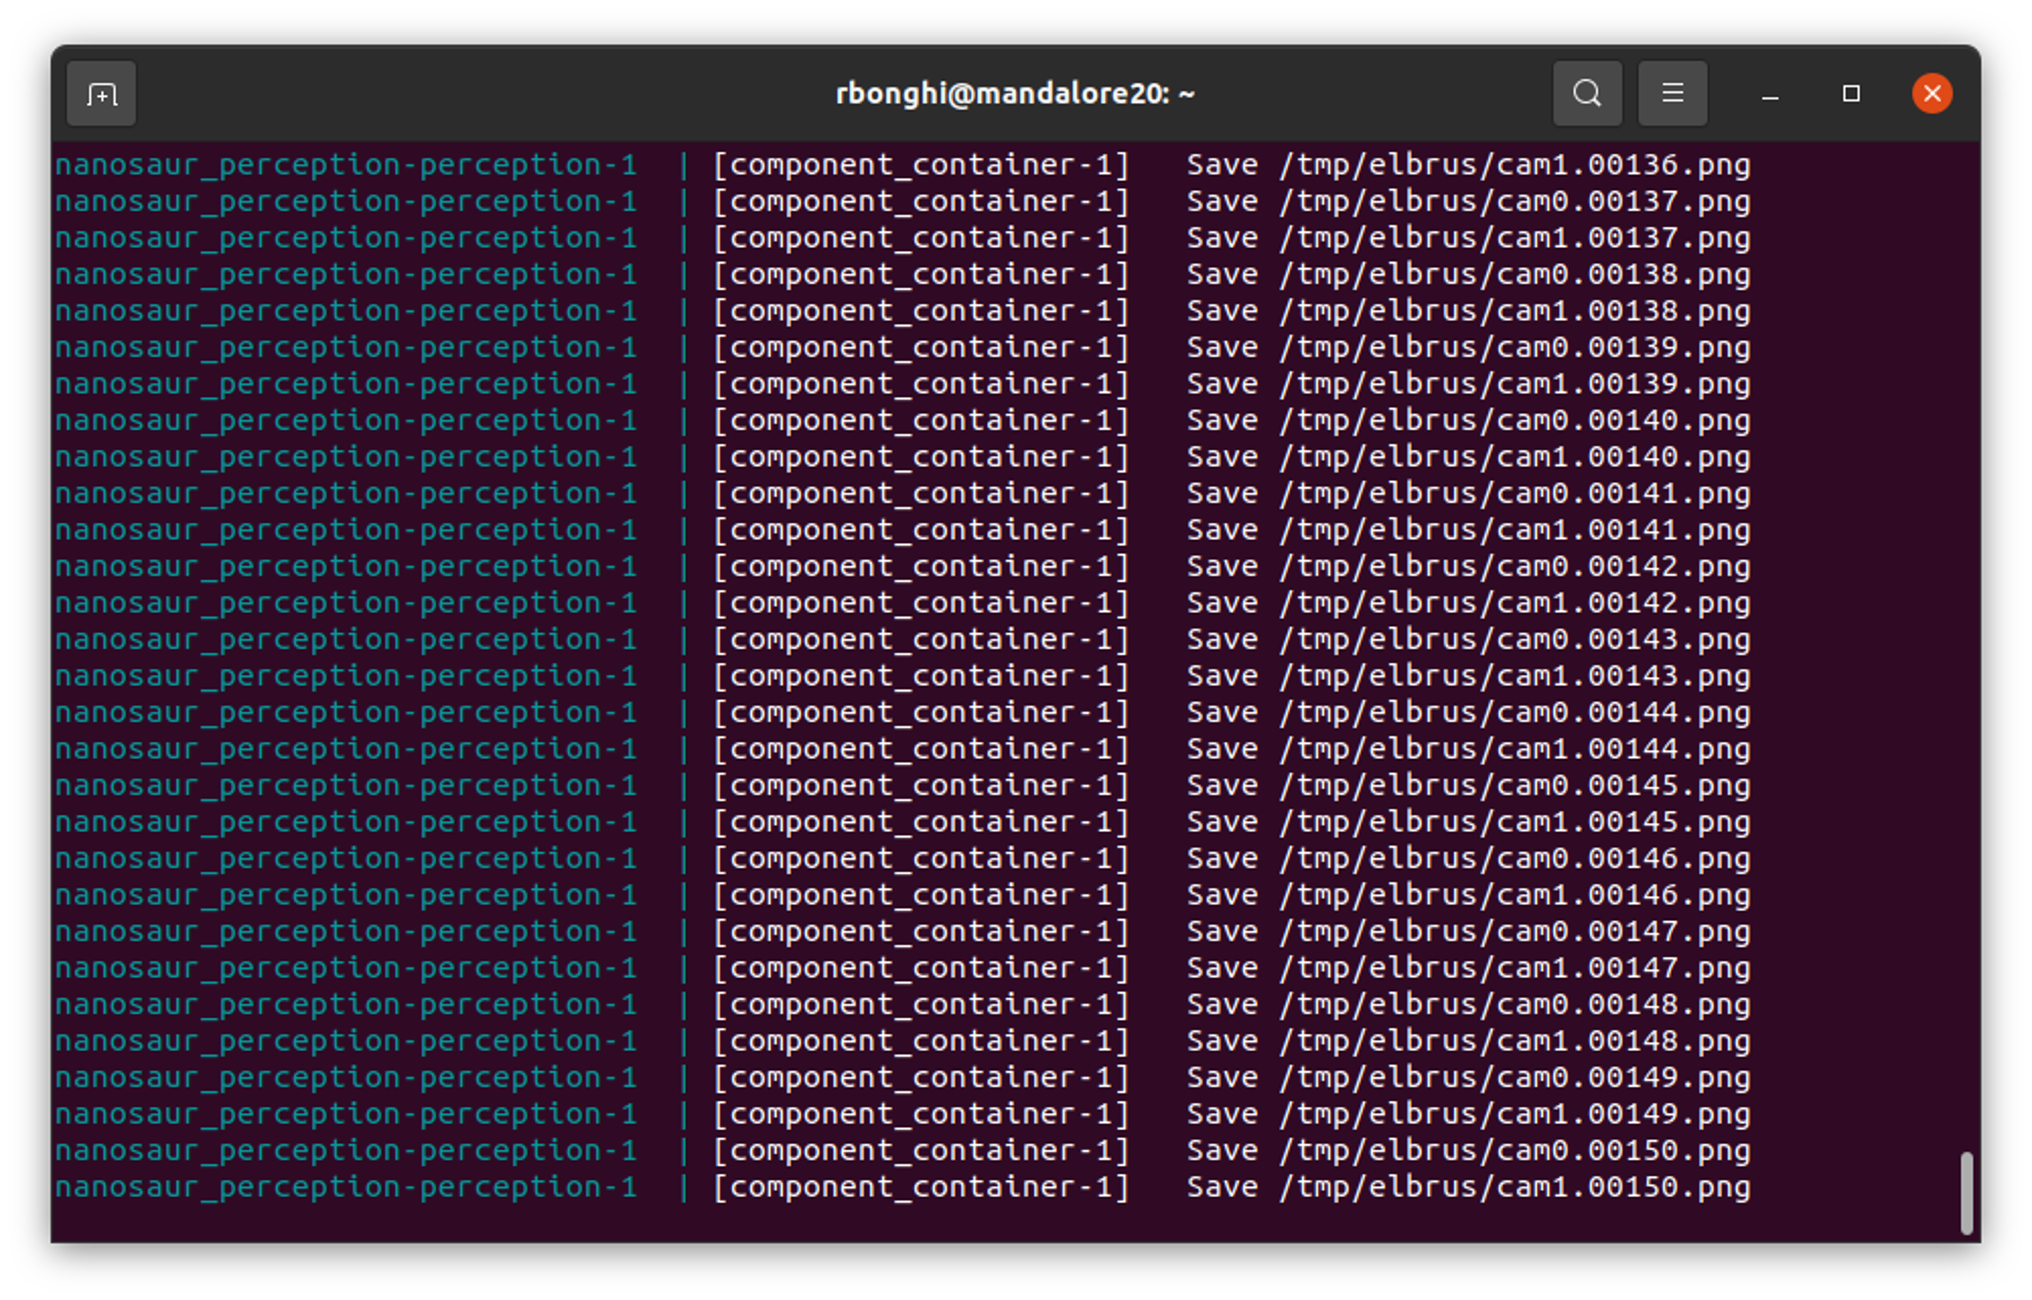The width and height of the screenshot is (2032, 1300).
Task: Click the path /tmp/elbrus/cam0.00139.png
Action: pos(1514,348)
